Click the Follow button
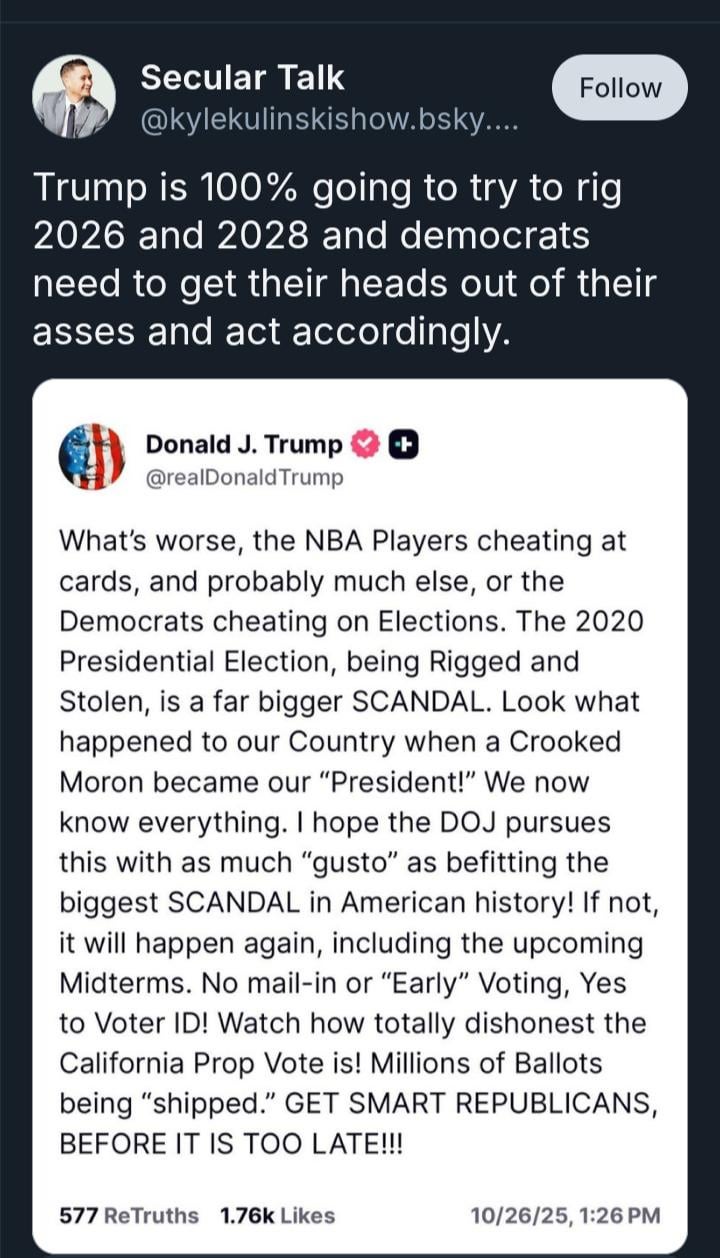Screen dimensions: 720x1258 (x=620, y=88)
